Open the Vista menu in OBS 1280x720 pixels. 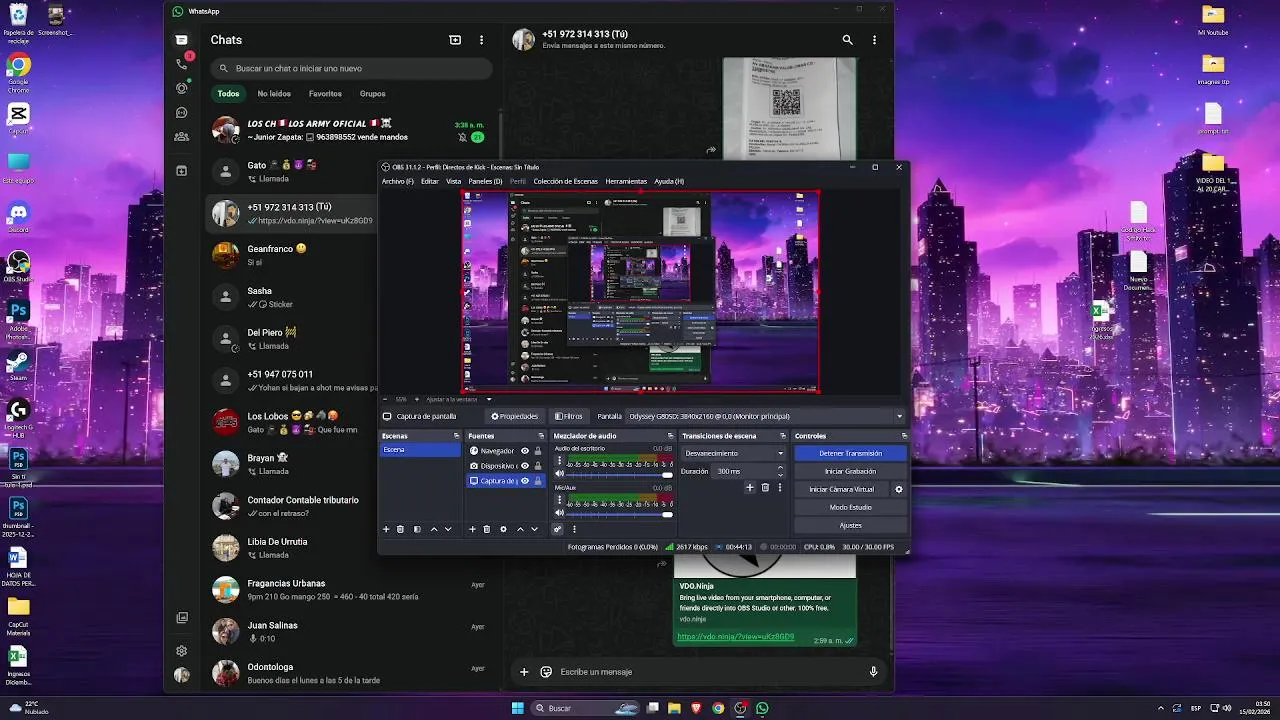coord(453,181)
